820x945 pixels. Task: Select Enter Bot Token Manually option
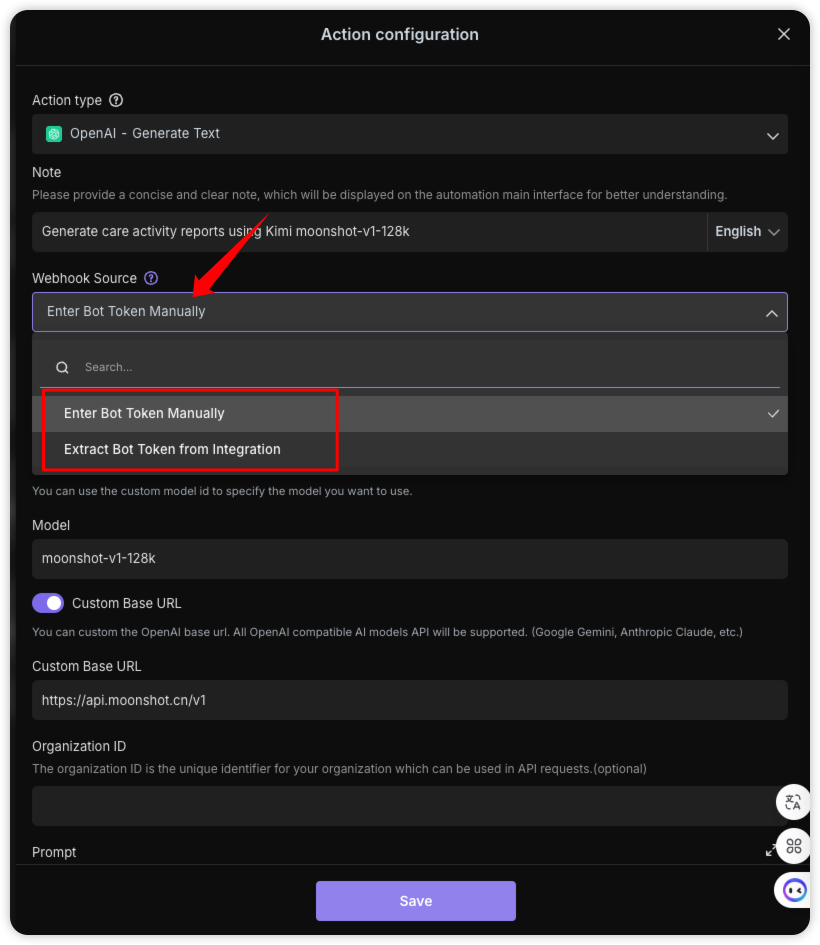pos(410,413)
